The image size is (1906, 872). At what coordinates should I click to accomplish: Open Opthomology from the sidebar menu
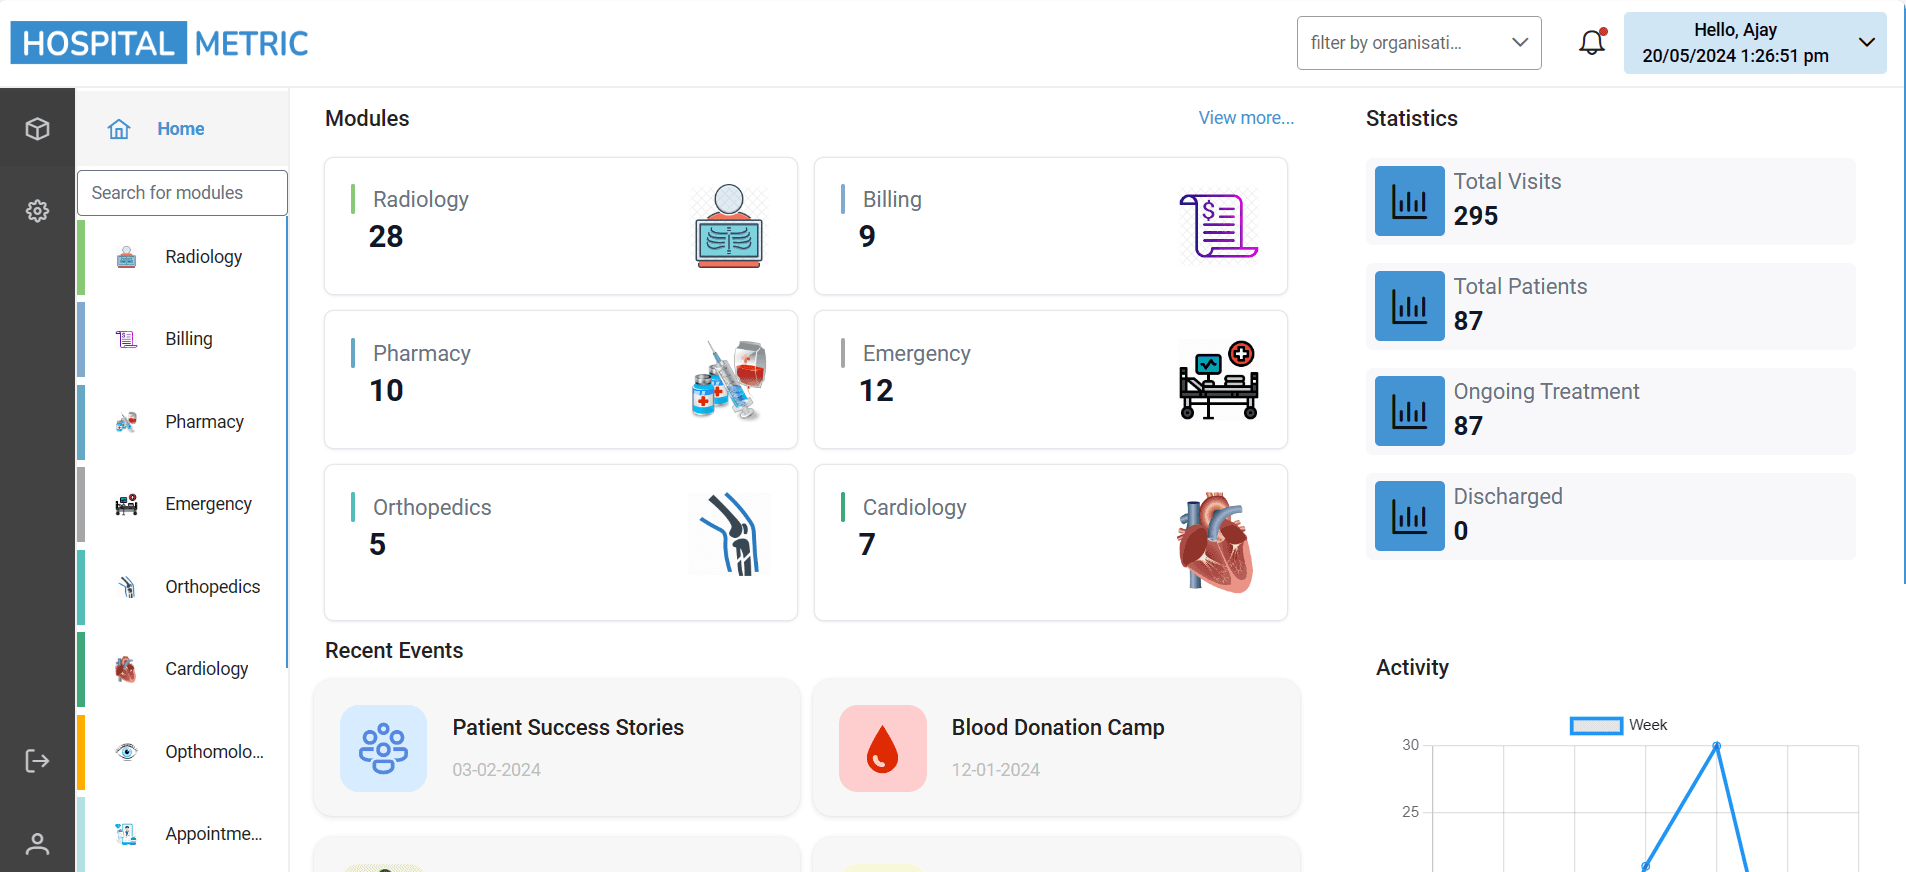pos(214,752)
